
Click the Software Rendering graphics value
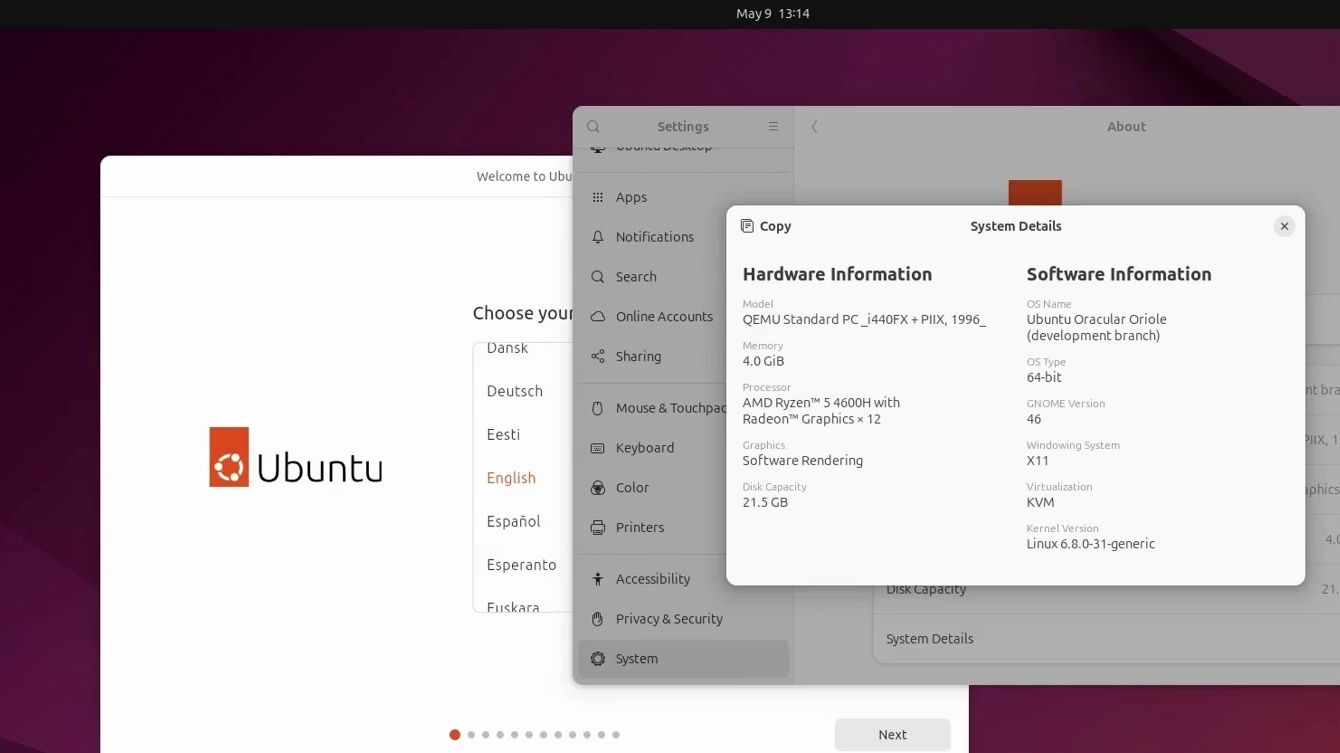pos(802,461)
